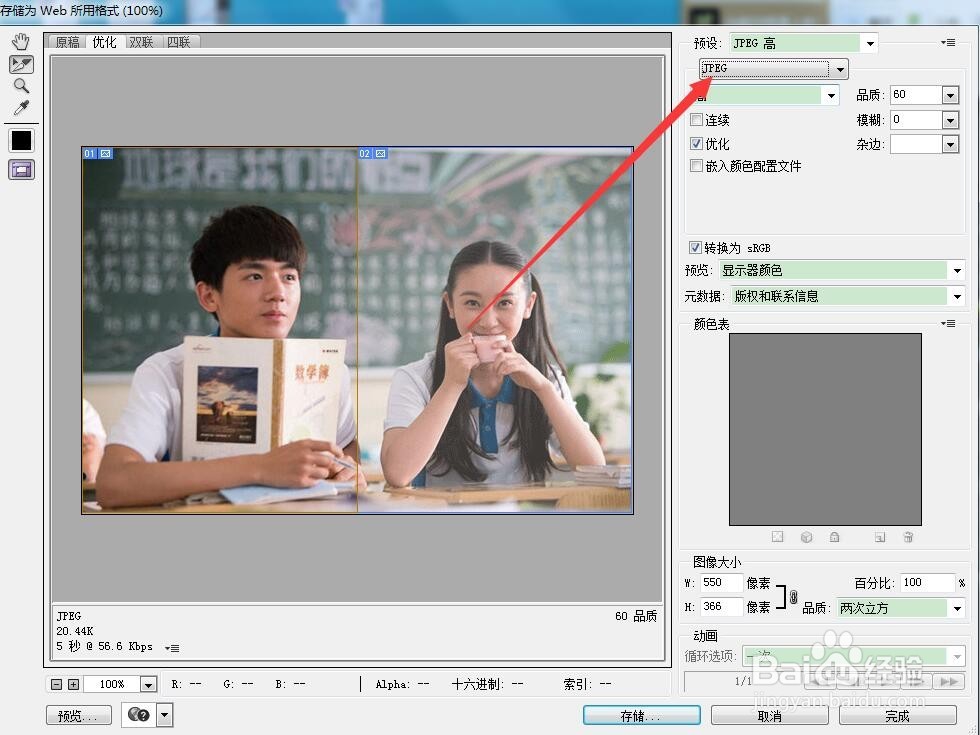Open the 两次立方 resample quality dropdown
The height and width of the screenshot is (735, 980).
click(x=901, y=608)
